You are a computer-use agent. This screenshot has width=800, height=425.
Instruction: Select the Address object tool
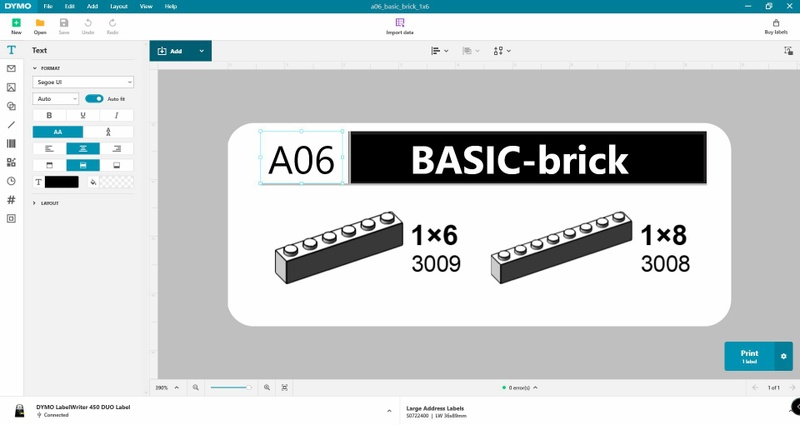(11, 68)
